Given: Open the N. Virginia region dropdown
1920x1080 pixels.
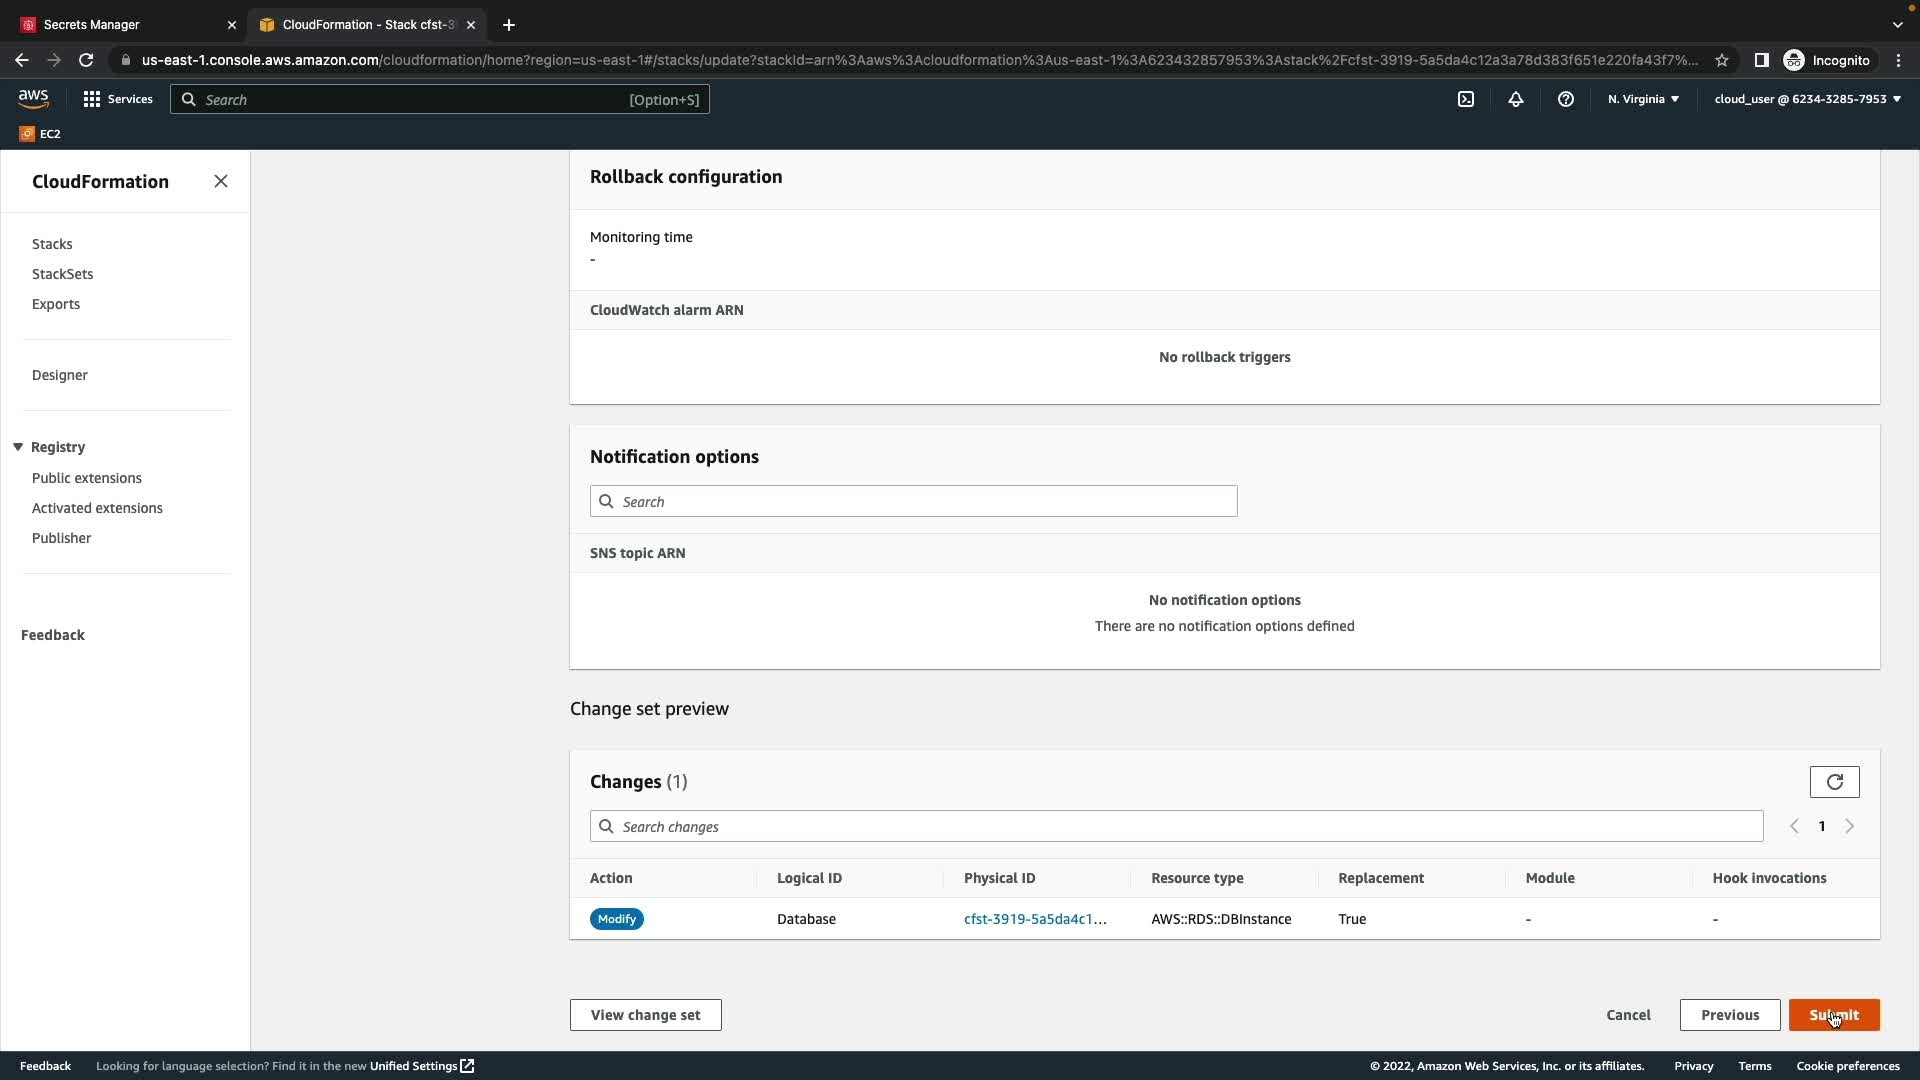Looking at the screenshot, I should pyautogui.click(x=1643, y=99).
